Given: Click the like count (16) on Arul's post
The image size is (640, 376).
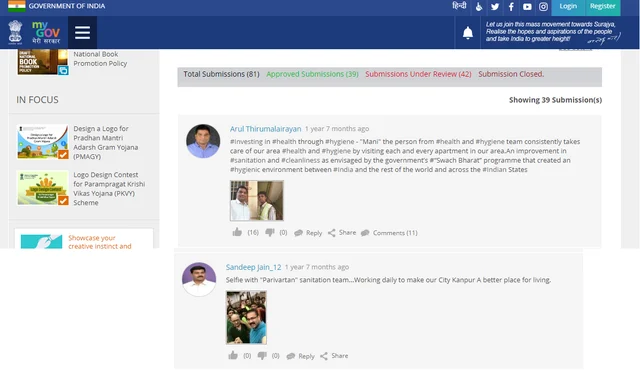Looking at the screenshot, I should (253, 232).
